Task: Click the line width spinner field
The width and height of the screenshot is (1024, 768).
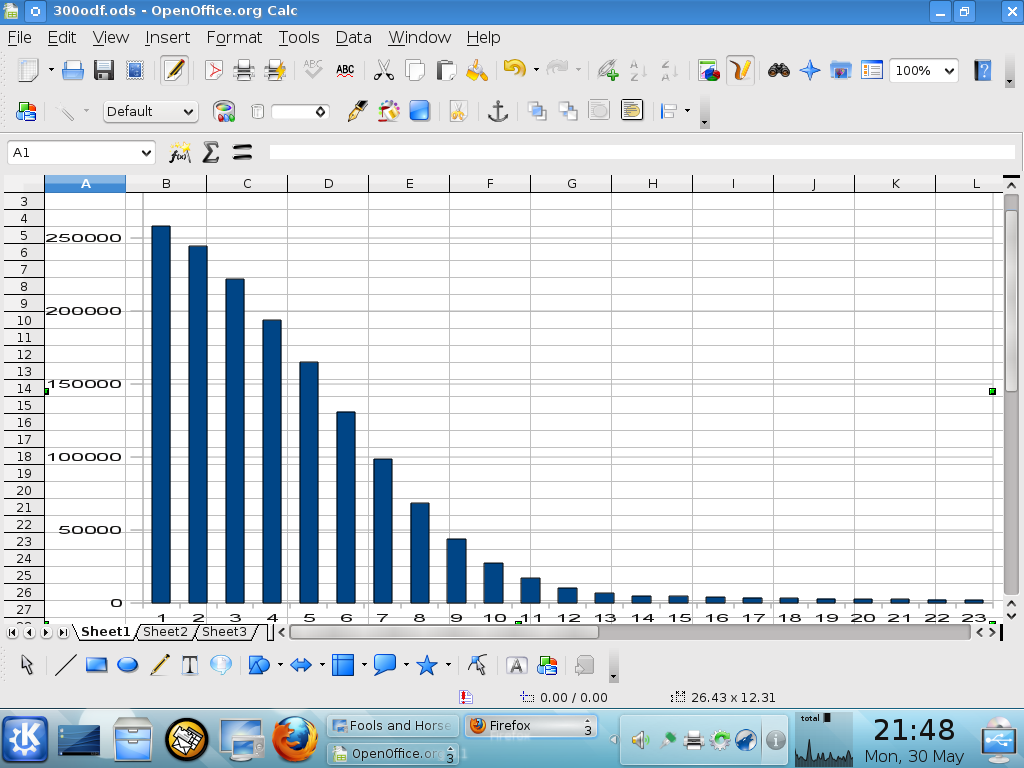Action: 300,112
